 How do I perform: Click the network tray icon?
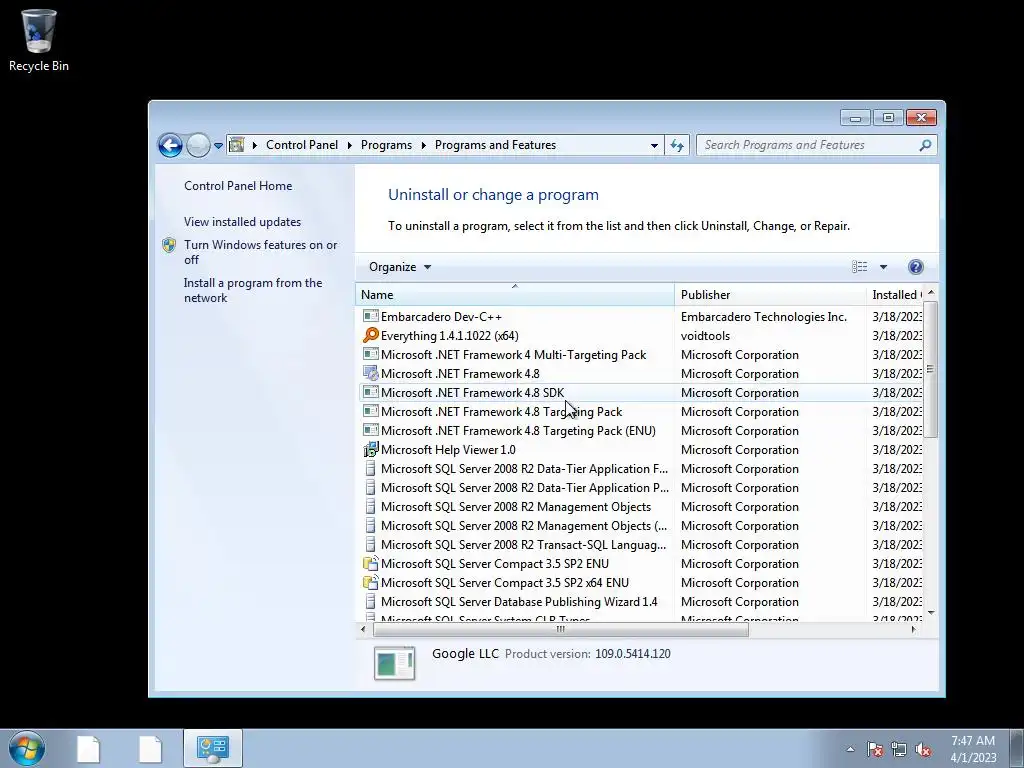point(899,749)
